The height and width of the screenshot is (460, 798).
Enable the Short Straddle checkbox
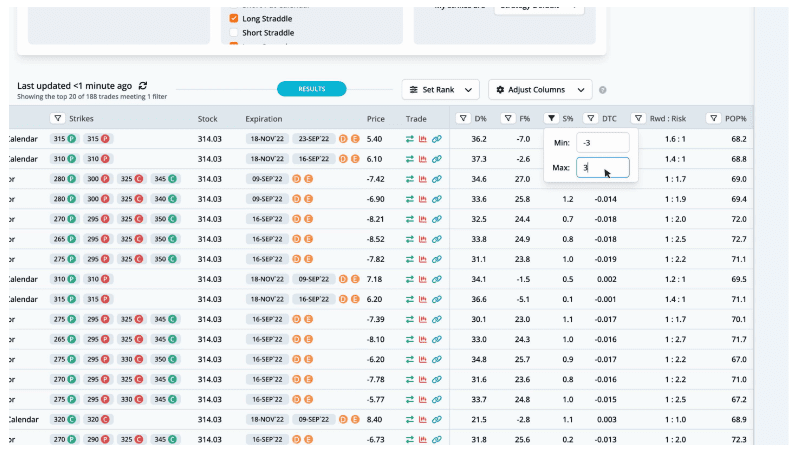[x=234, y=32]
